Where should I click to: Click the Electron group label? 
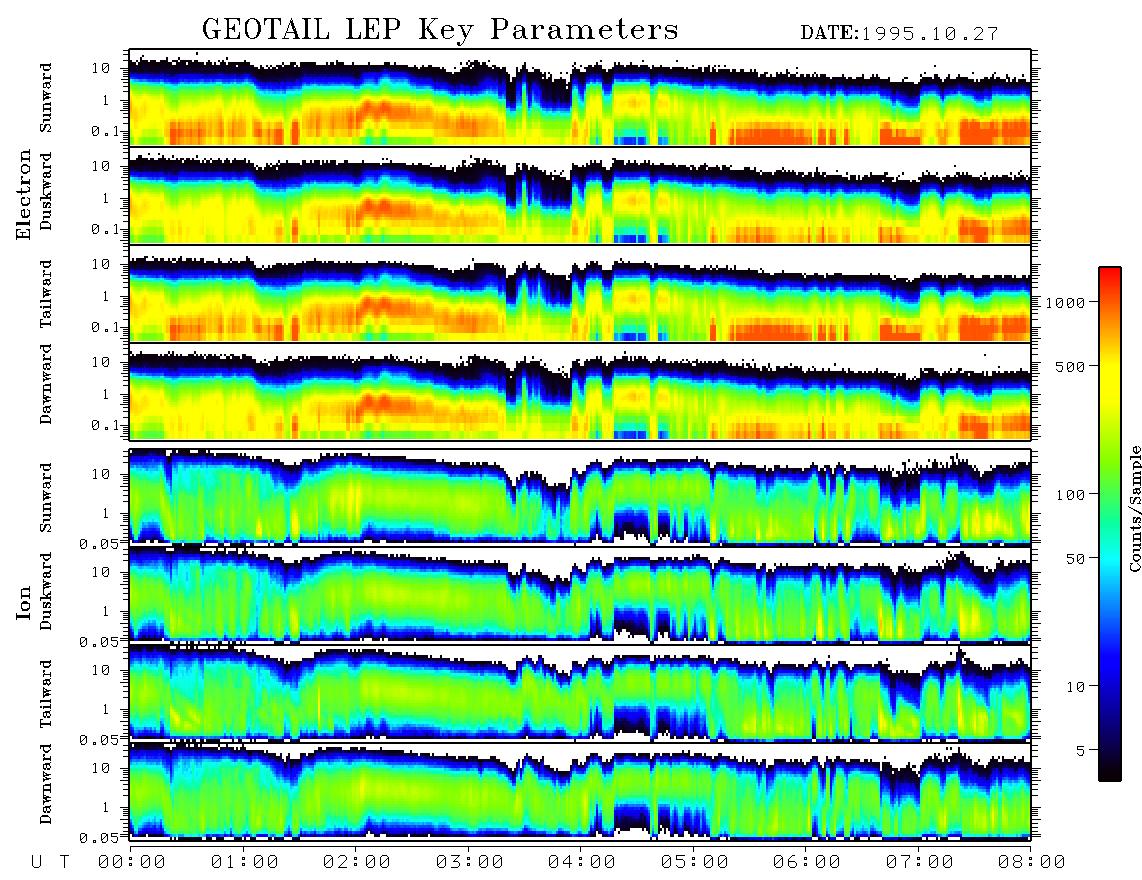23,194
